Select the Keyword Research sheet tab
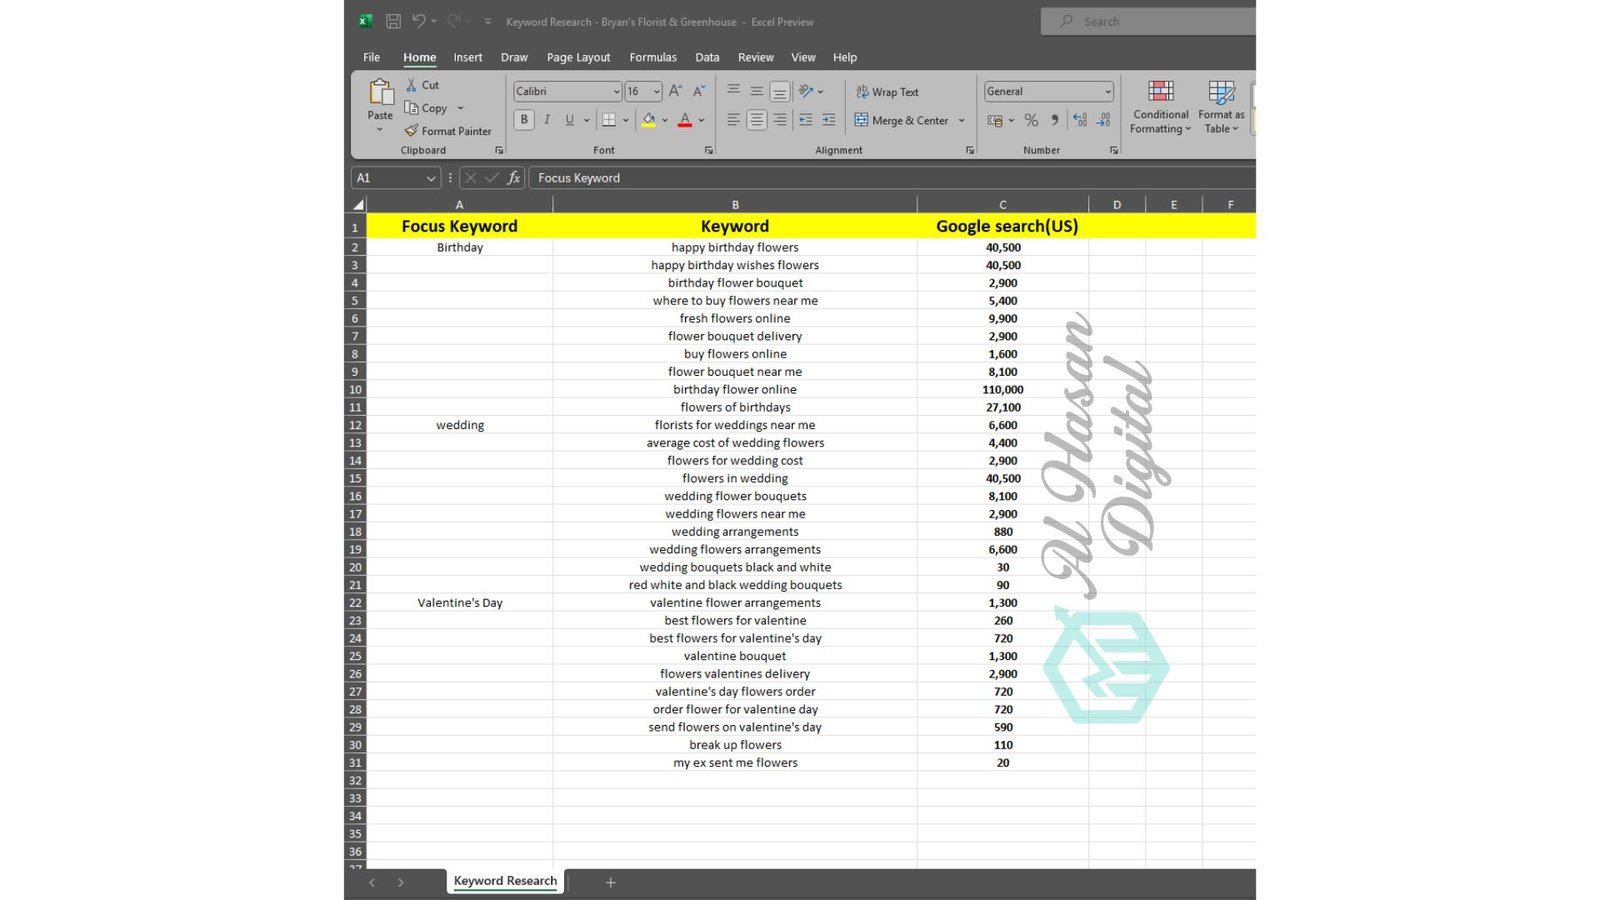1600x900 pixels. pos(505,881)
